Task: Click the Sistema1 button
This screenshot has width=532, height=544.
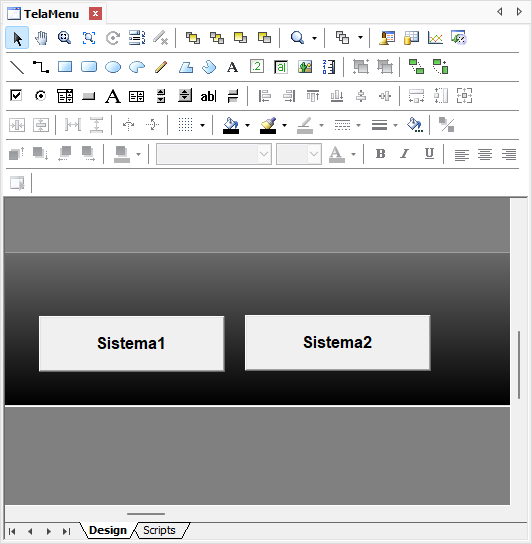Action: click(x=132, y=343)
